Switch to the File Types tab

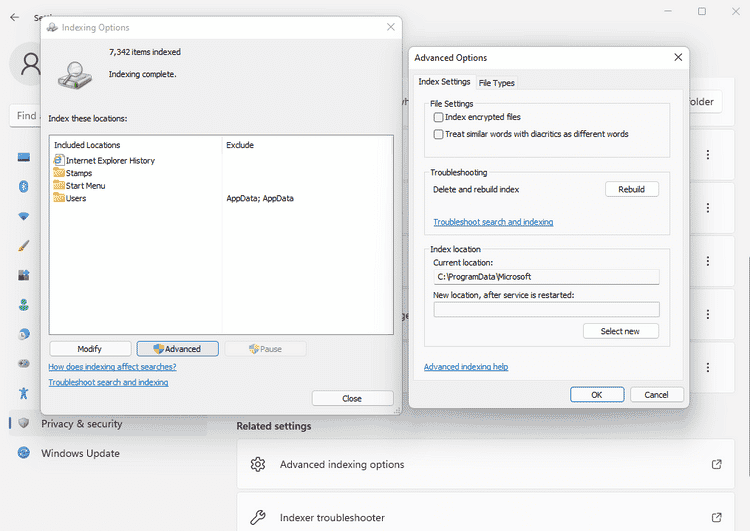tap(496, 83)
